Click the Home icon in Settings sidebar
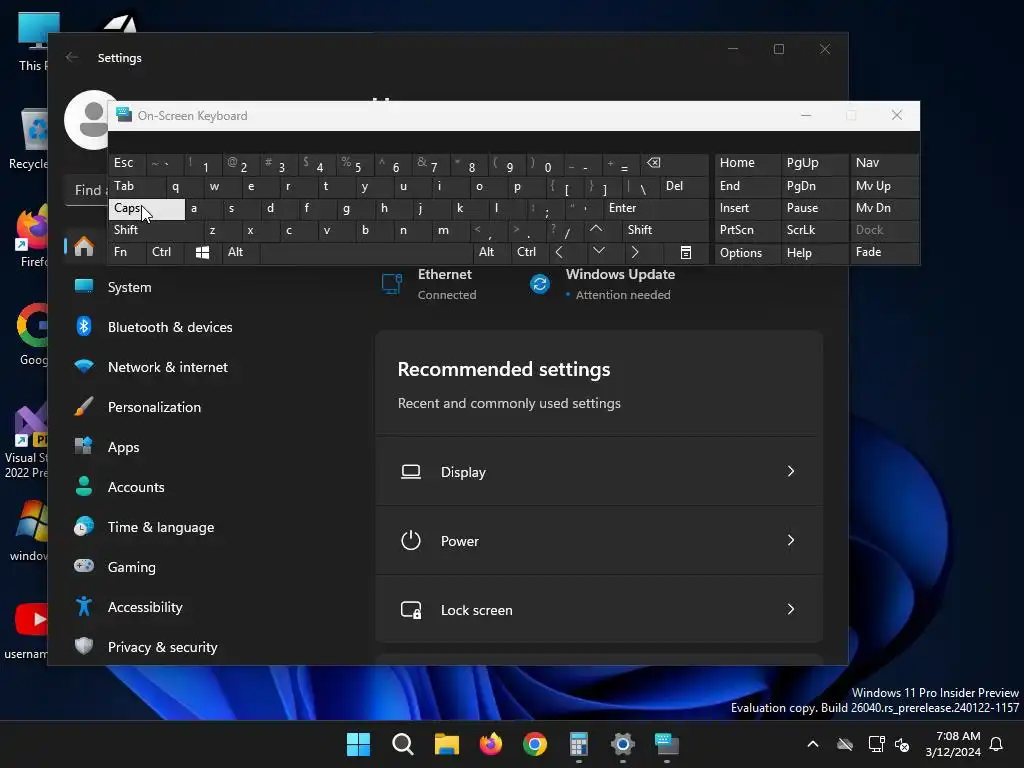This screenshot has width=1024, height=768. 84,247
